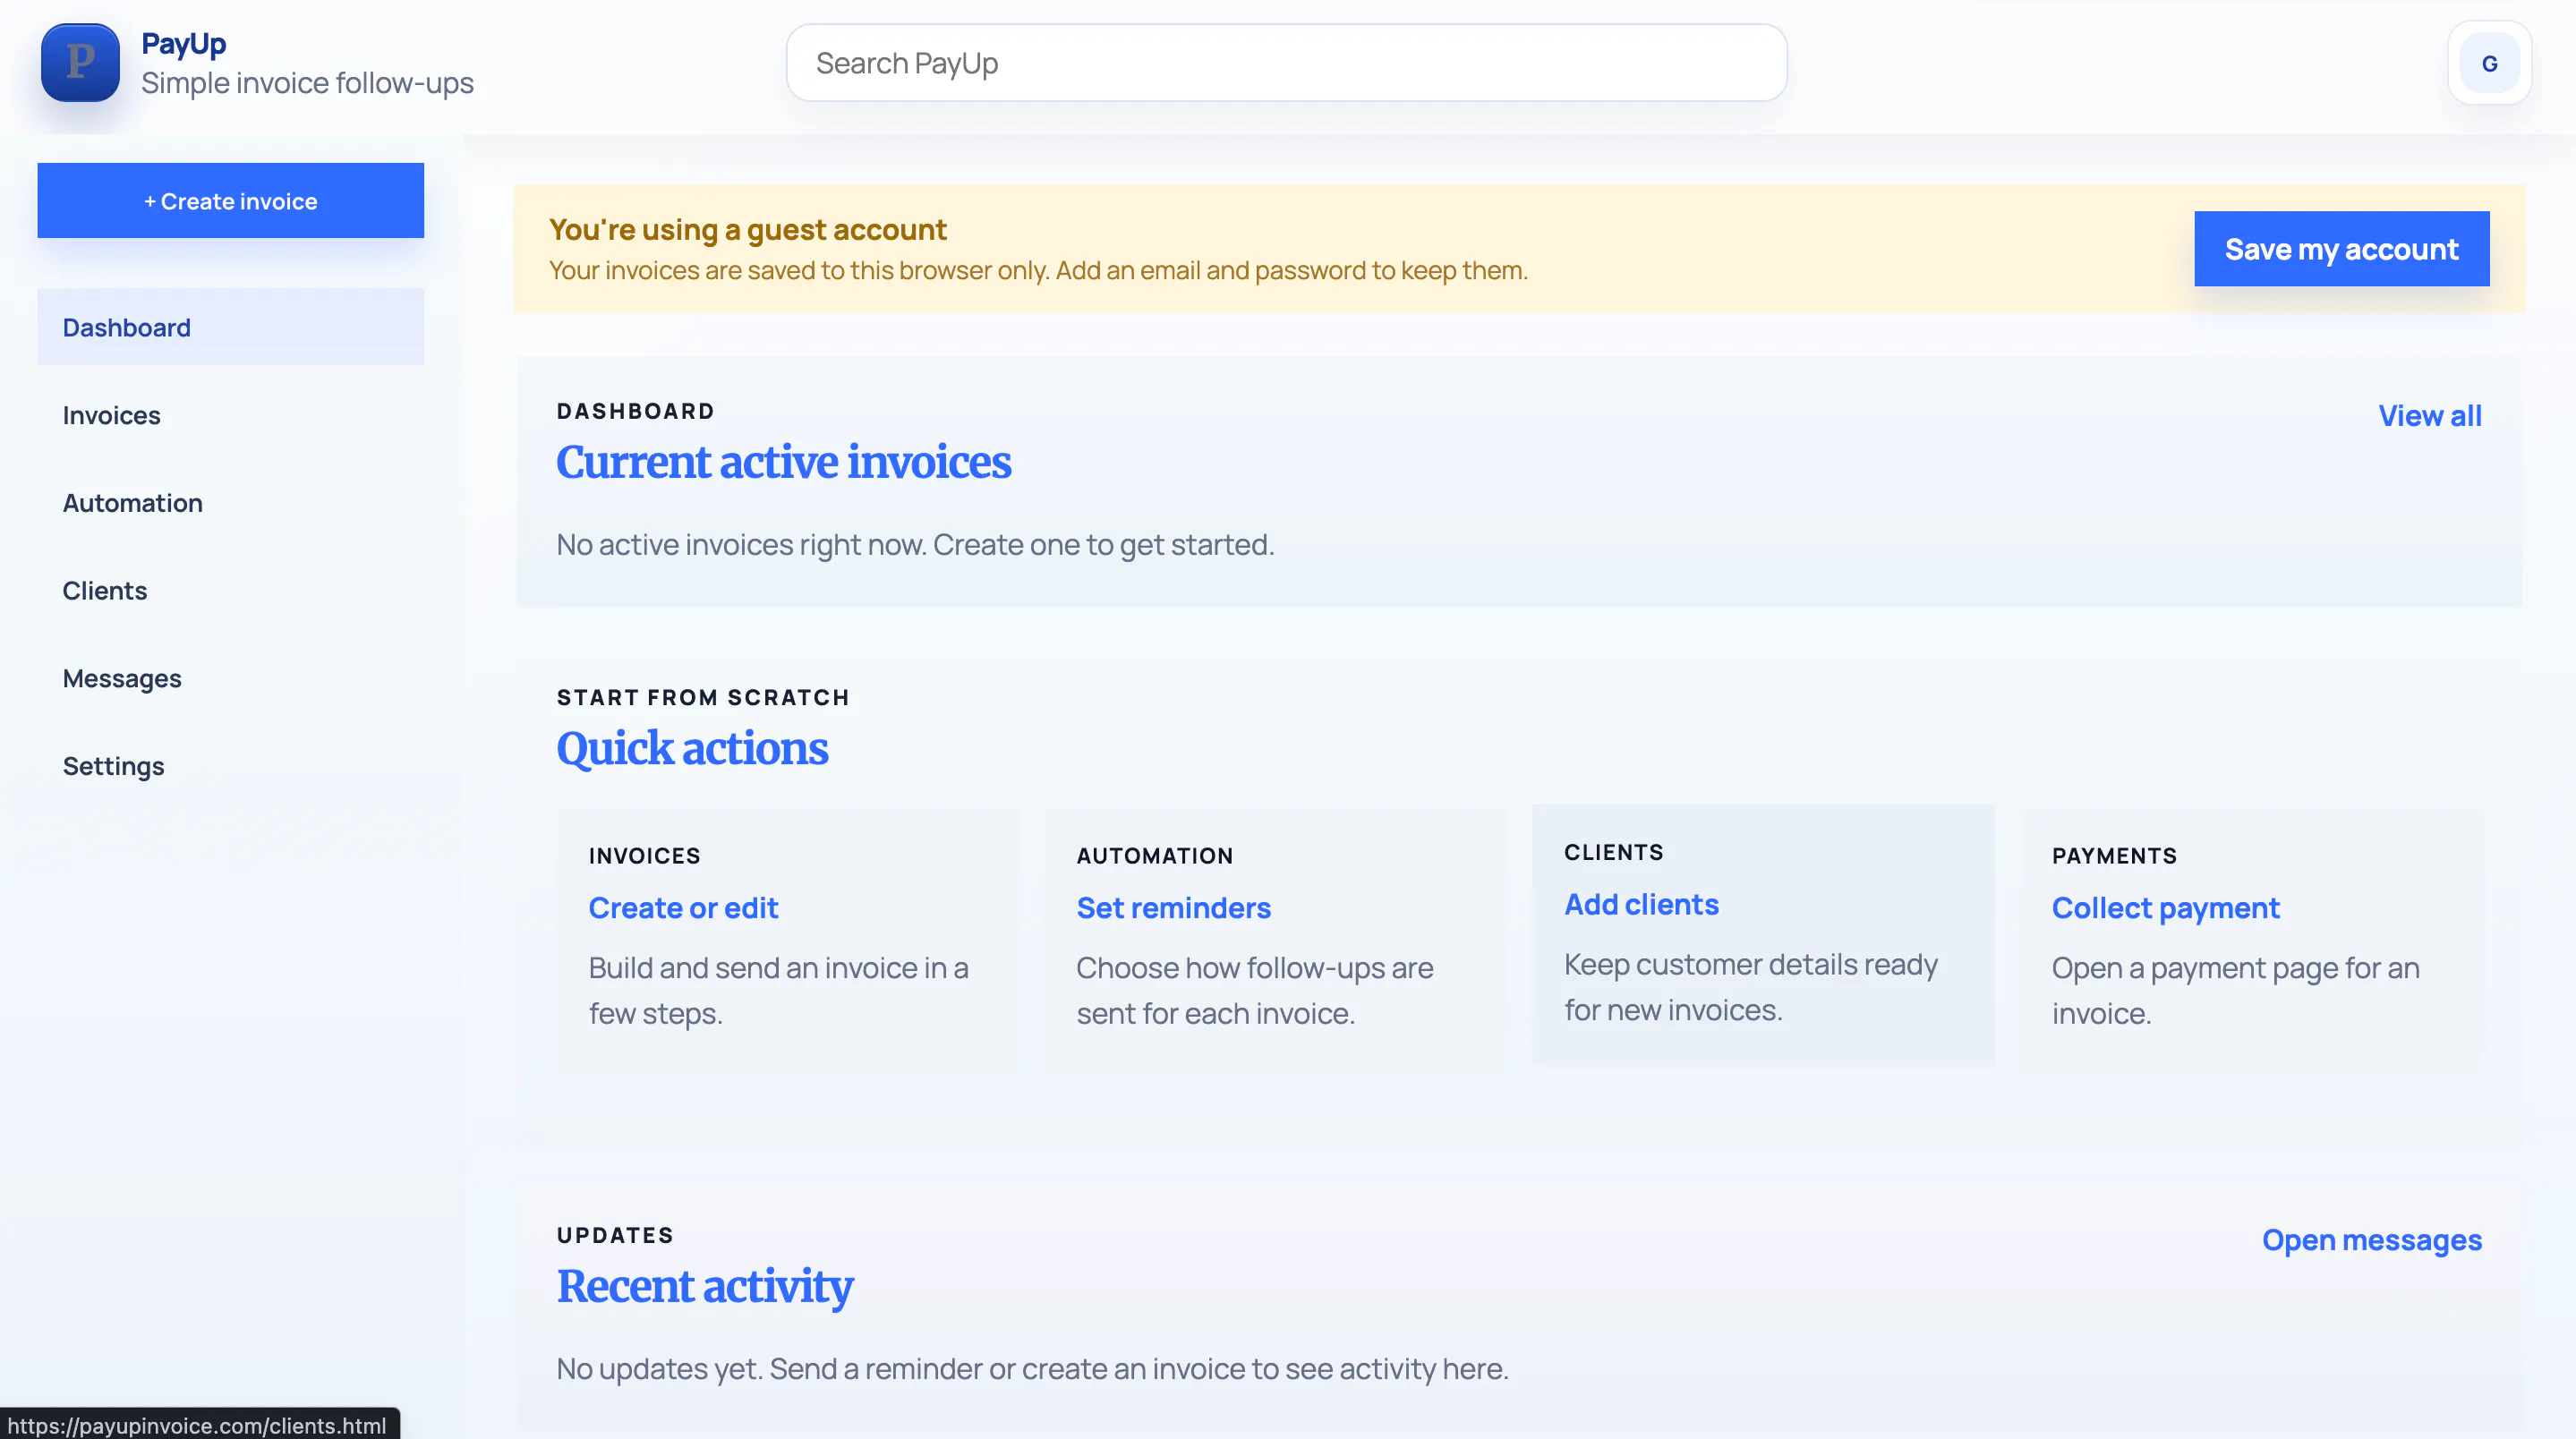Click the INVOICES card label
2576x1439 pixels.
pyautogui.click(x=644, y=856)
